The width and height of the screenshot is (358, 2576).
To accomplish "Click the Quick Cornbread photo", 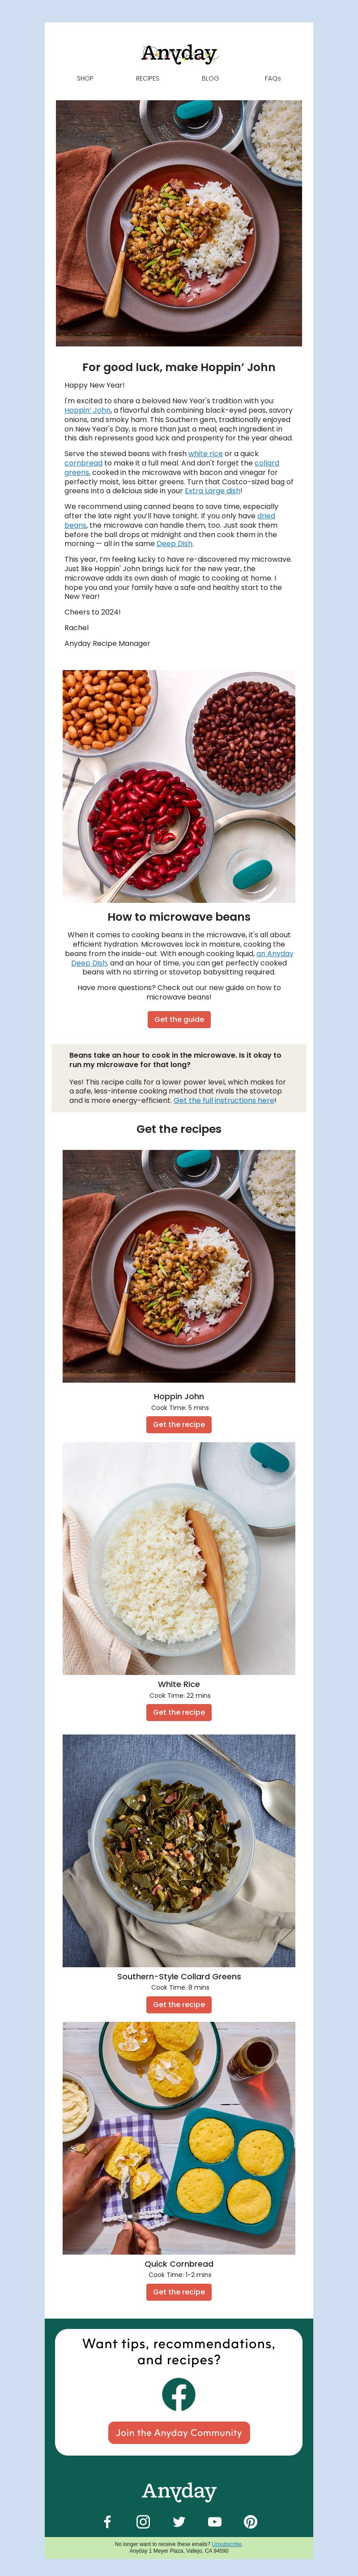I will (179, 2139).
